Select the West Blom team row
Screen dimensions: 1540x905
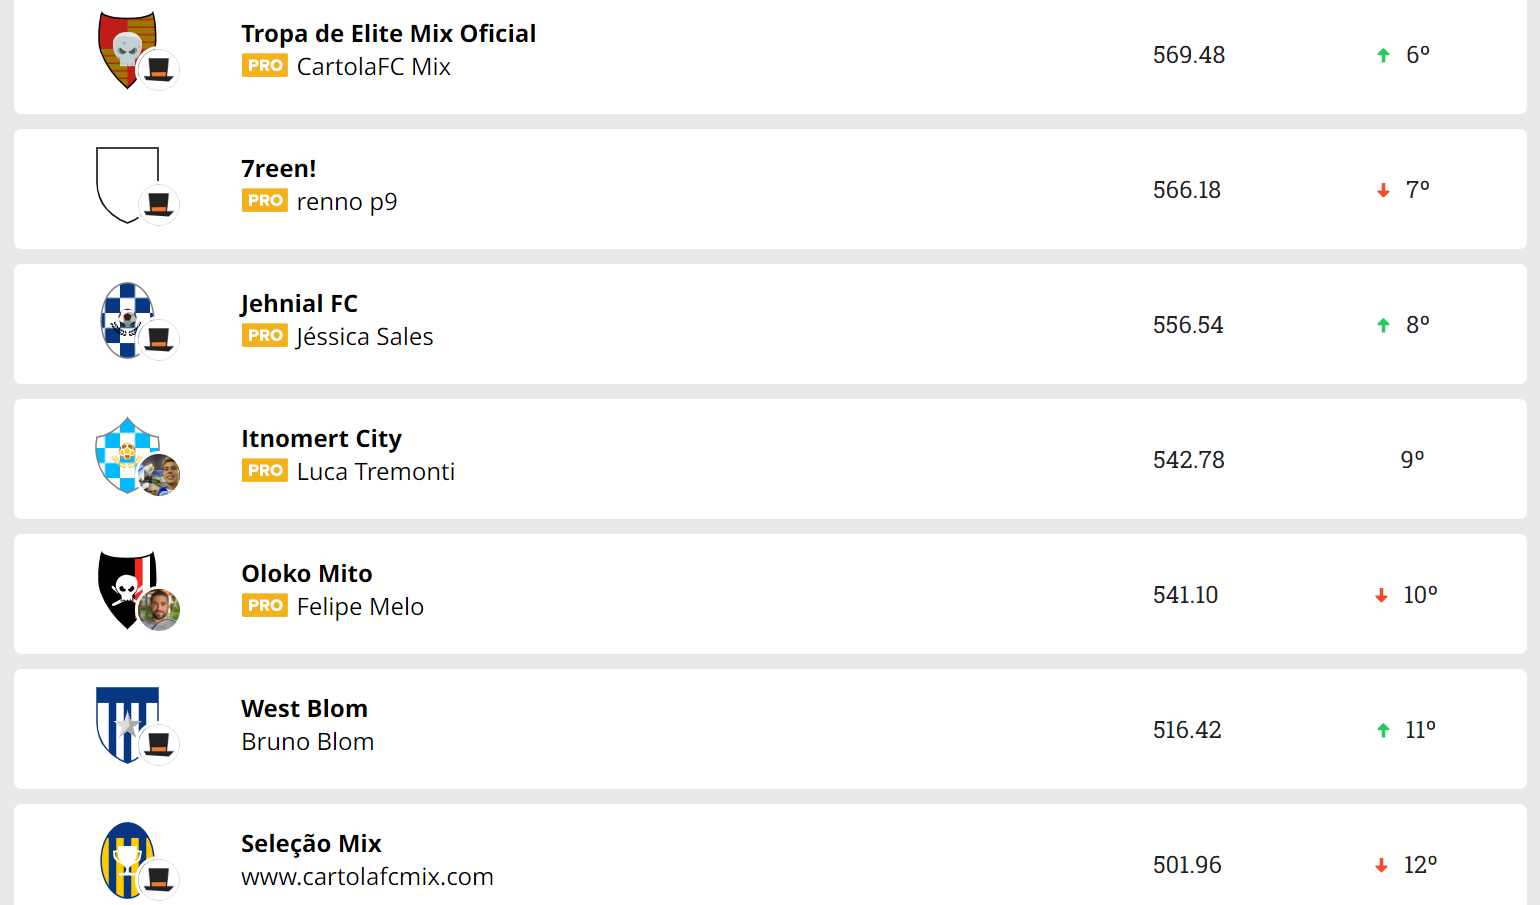click(770, 729)
